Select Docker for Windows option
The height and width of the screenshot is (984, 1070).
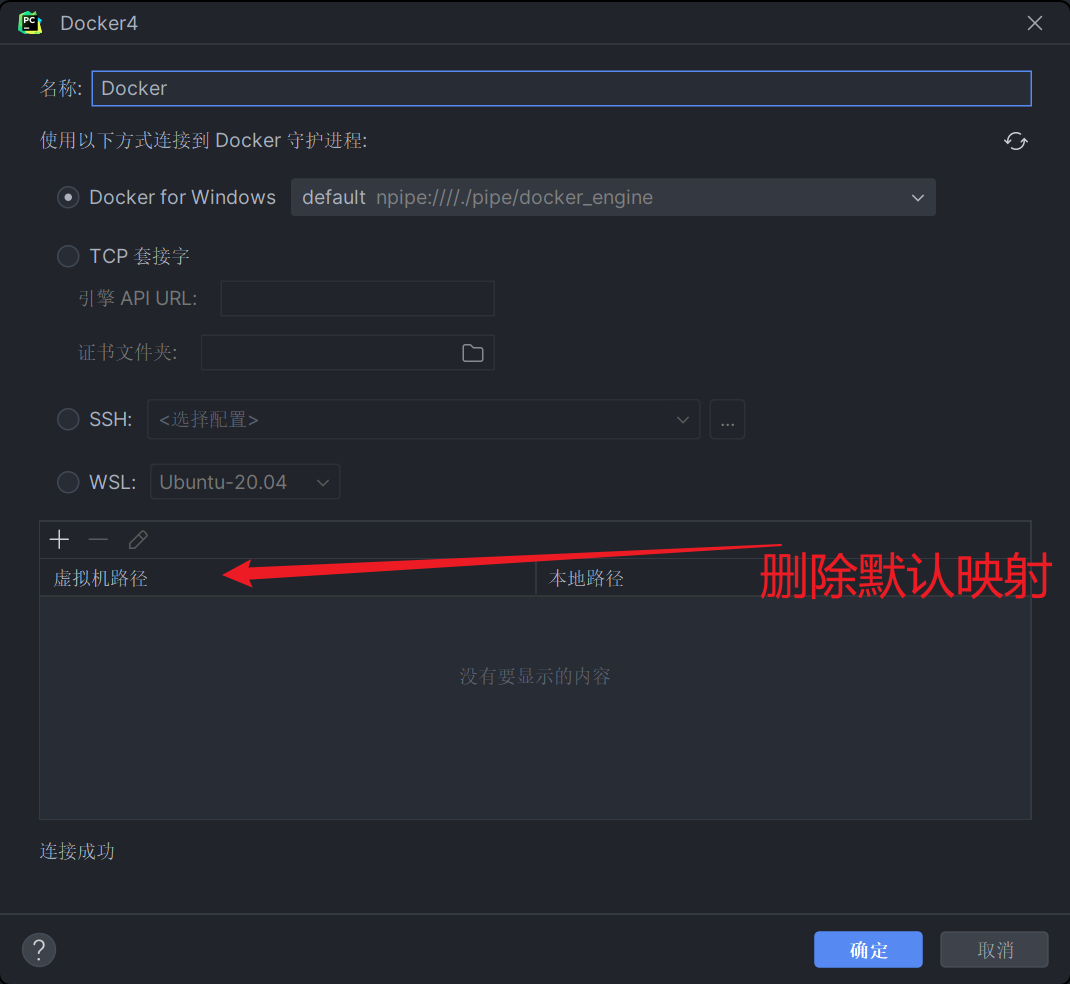pyautogui.click(x=68, y=197)
